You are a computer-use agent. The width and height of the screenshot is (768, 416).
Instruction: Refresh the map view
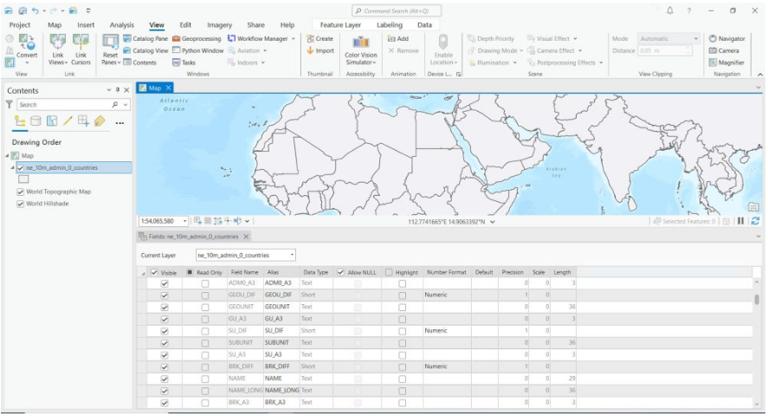click(755, 221)
